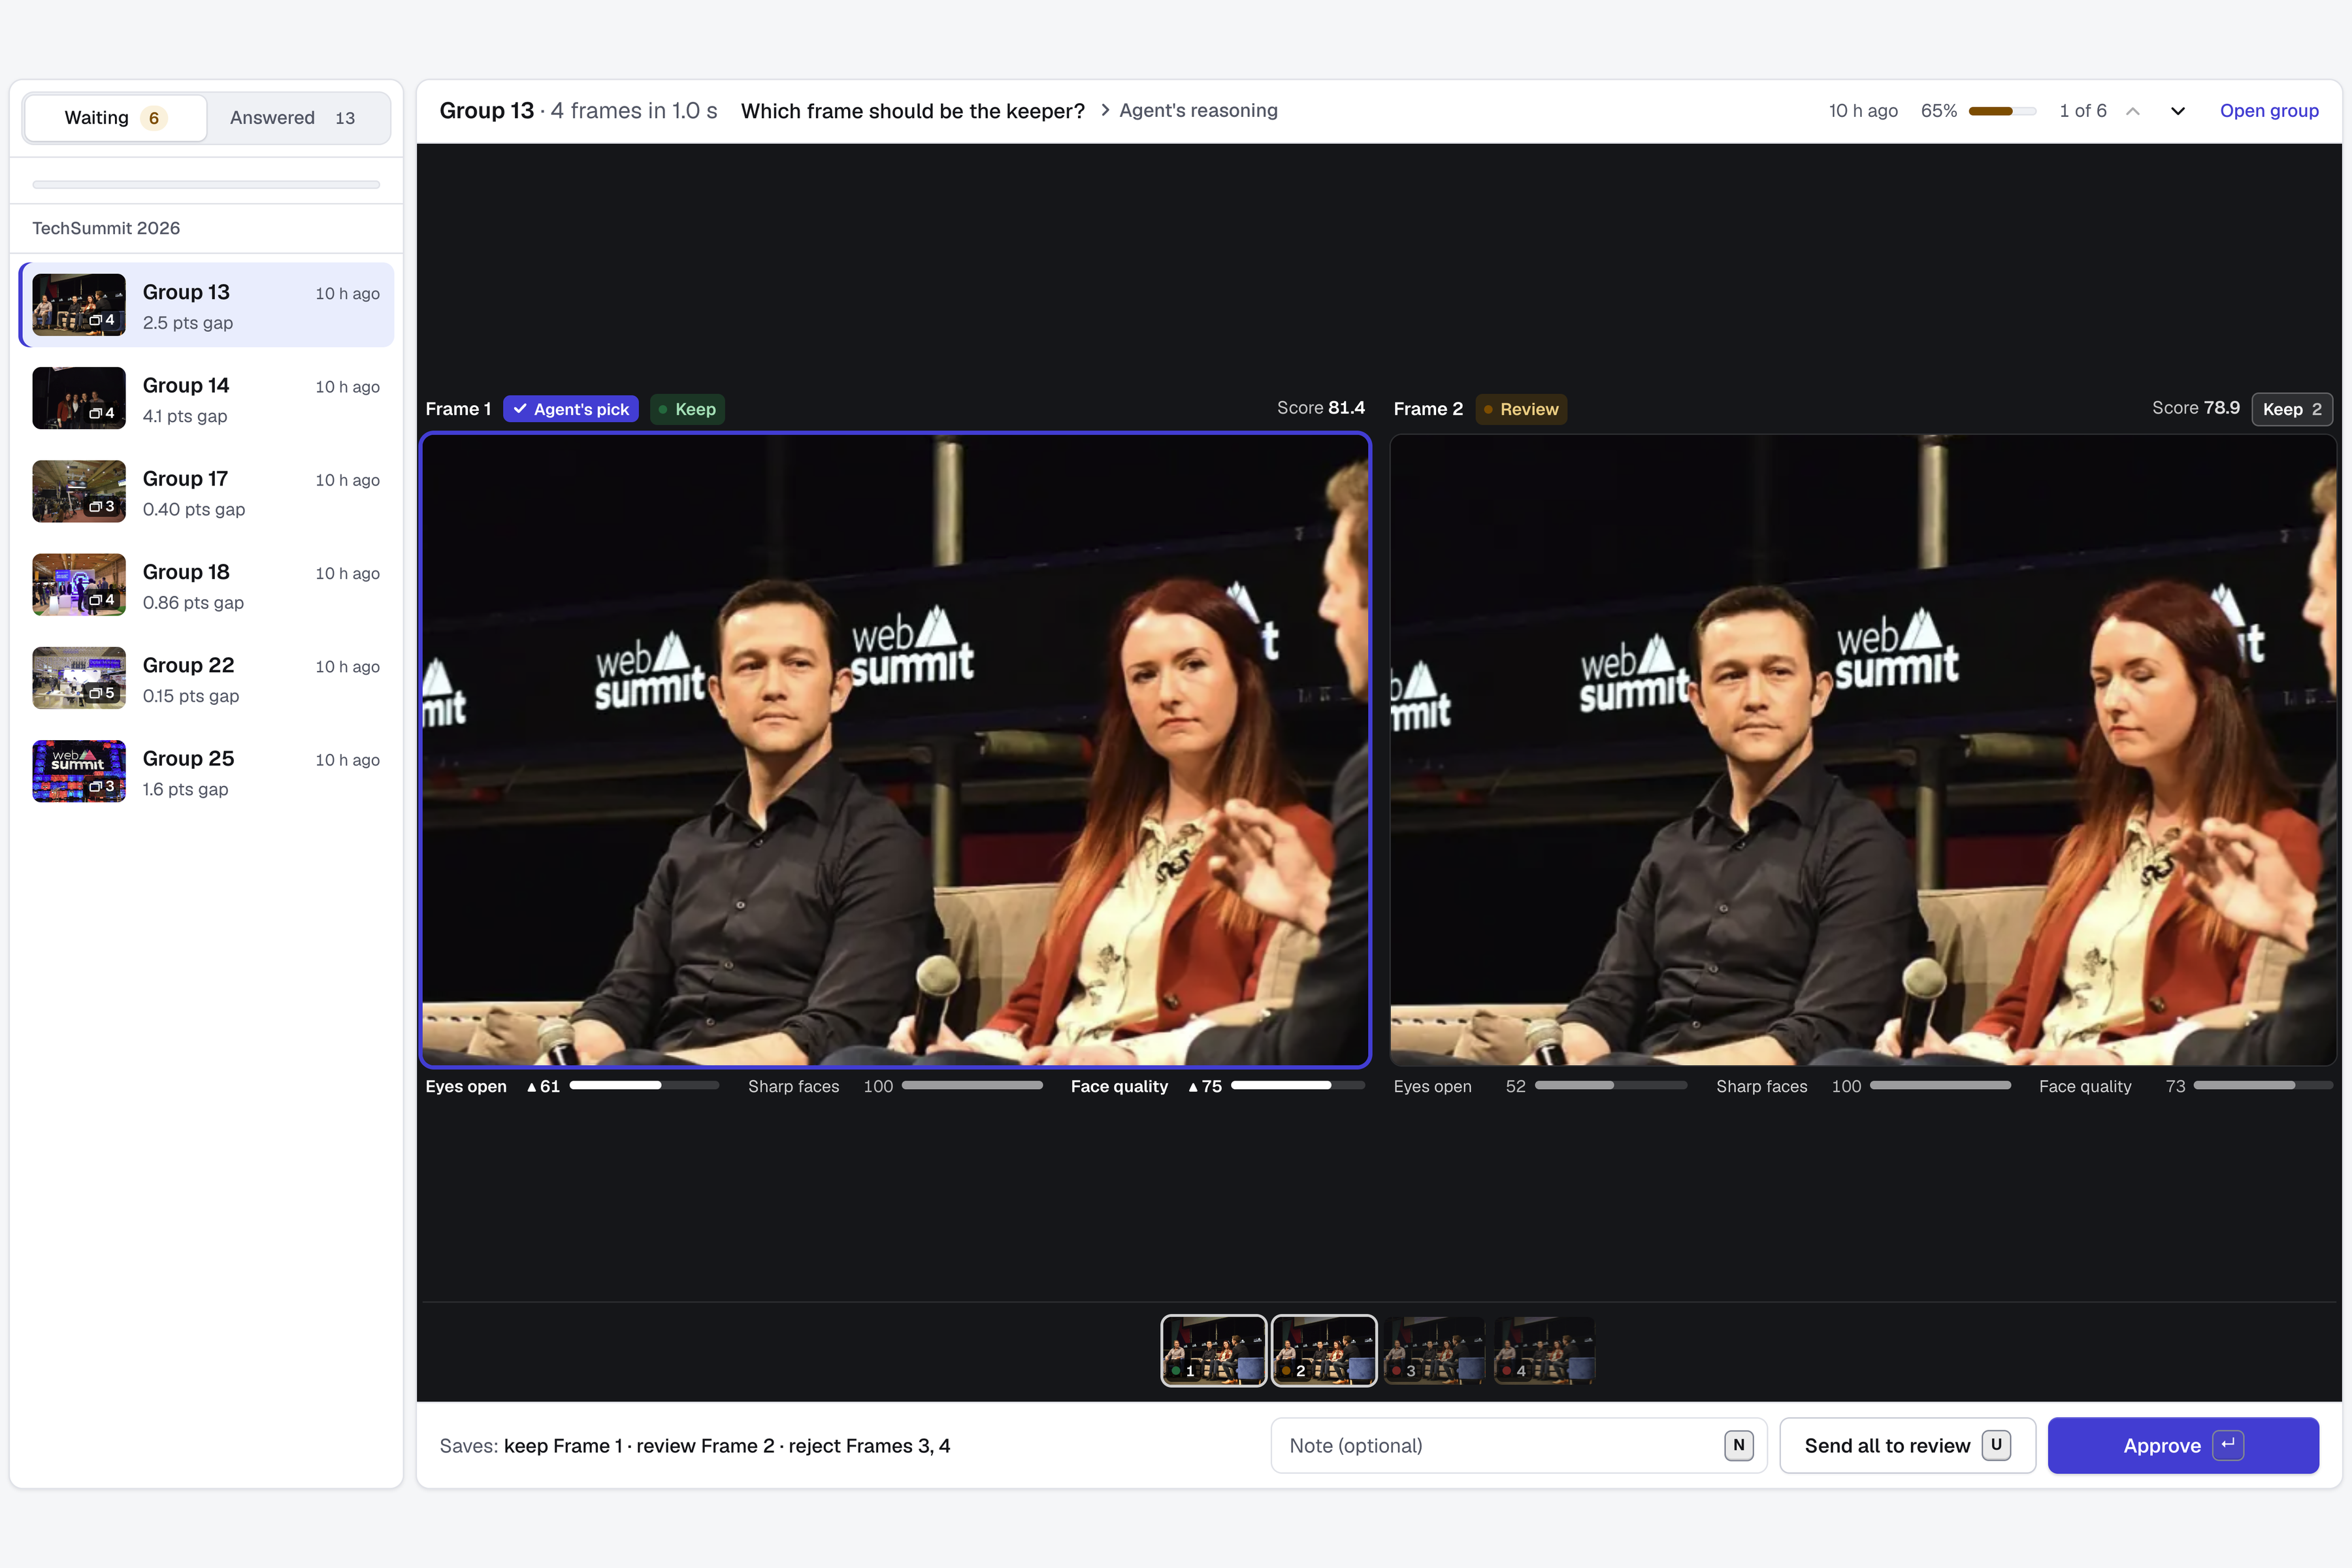2352x1568 pixels.
Task: Click the Keep 2 button for Frame 2
Action: [x=2292, y=409]
